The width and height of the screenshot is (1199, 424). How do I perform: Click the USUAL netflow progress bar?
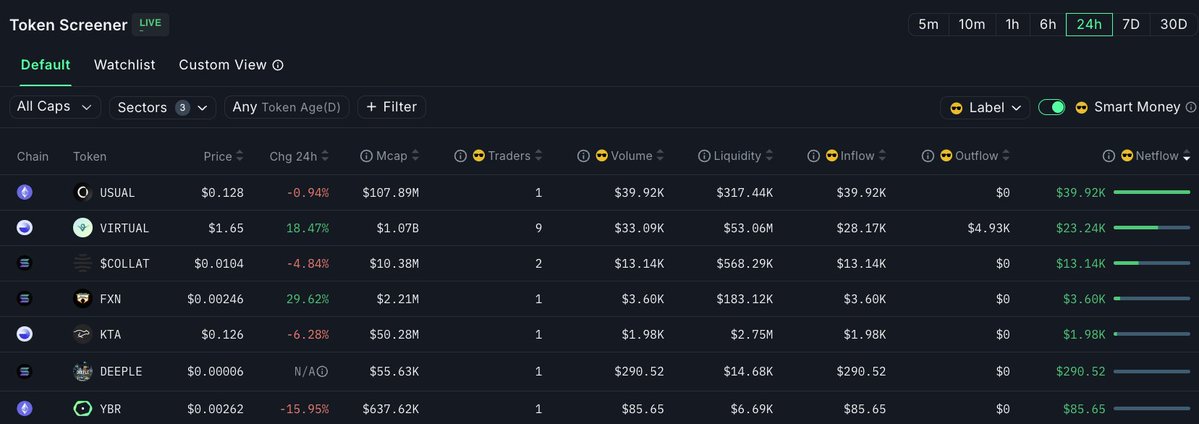1152,192
